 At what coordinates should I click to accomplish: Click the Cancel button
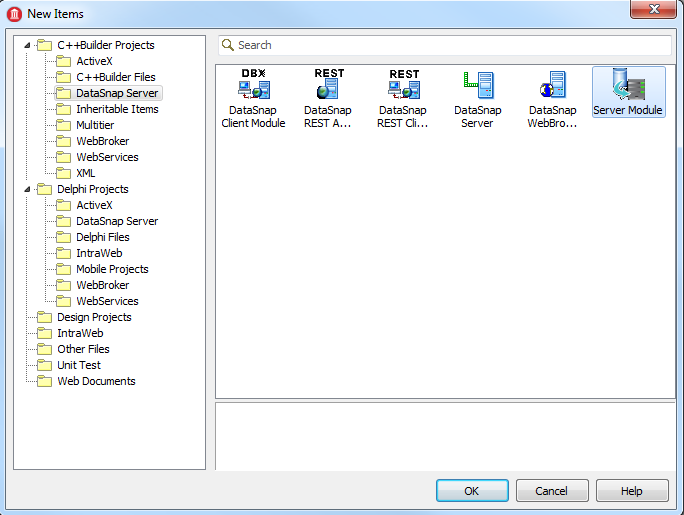[552, 491]
